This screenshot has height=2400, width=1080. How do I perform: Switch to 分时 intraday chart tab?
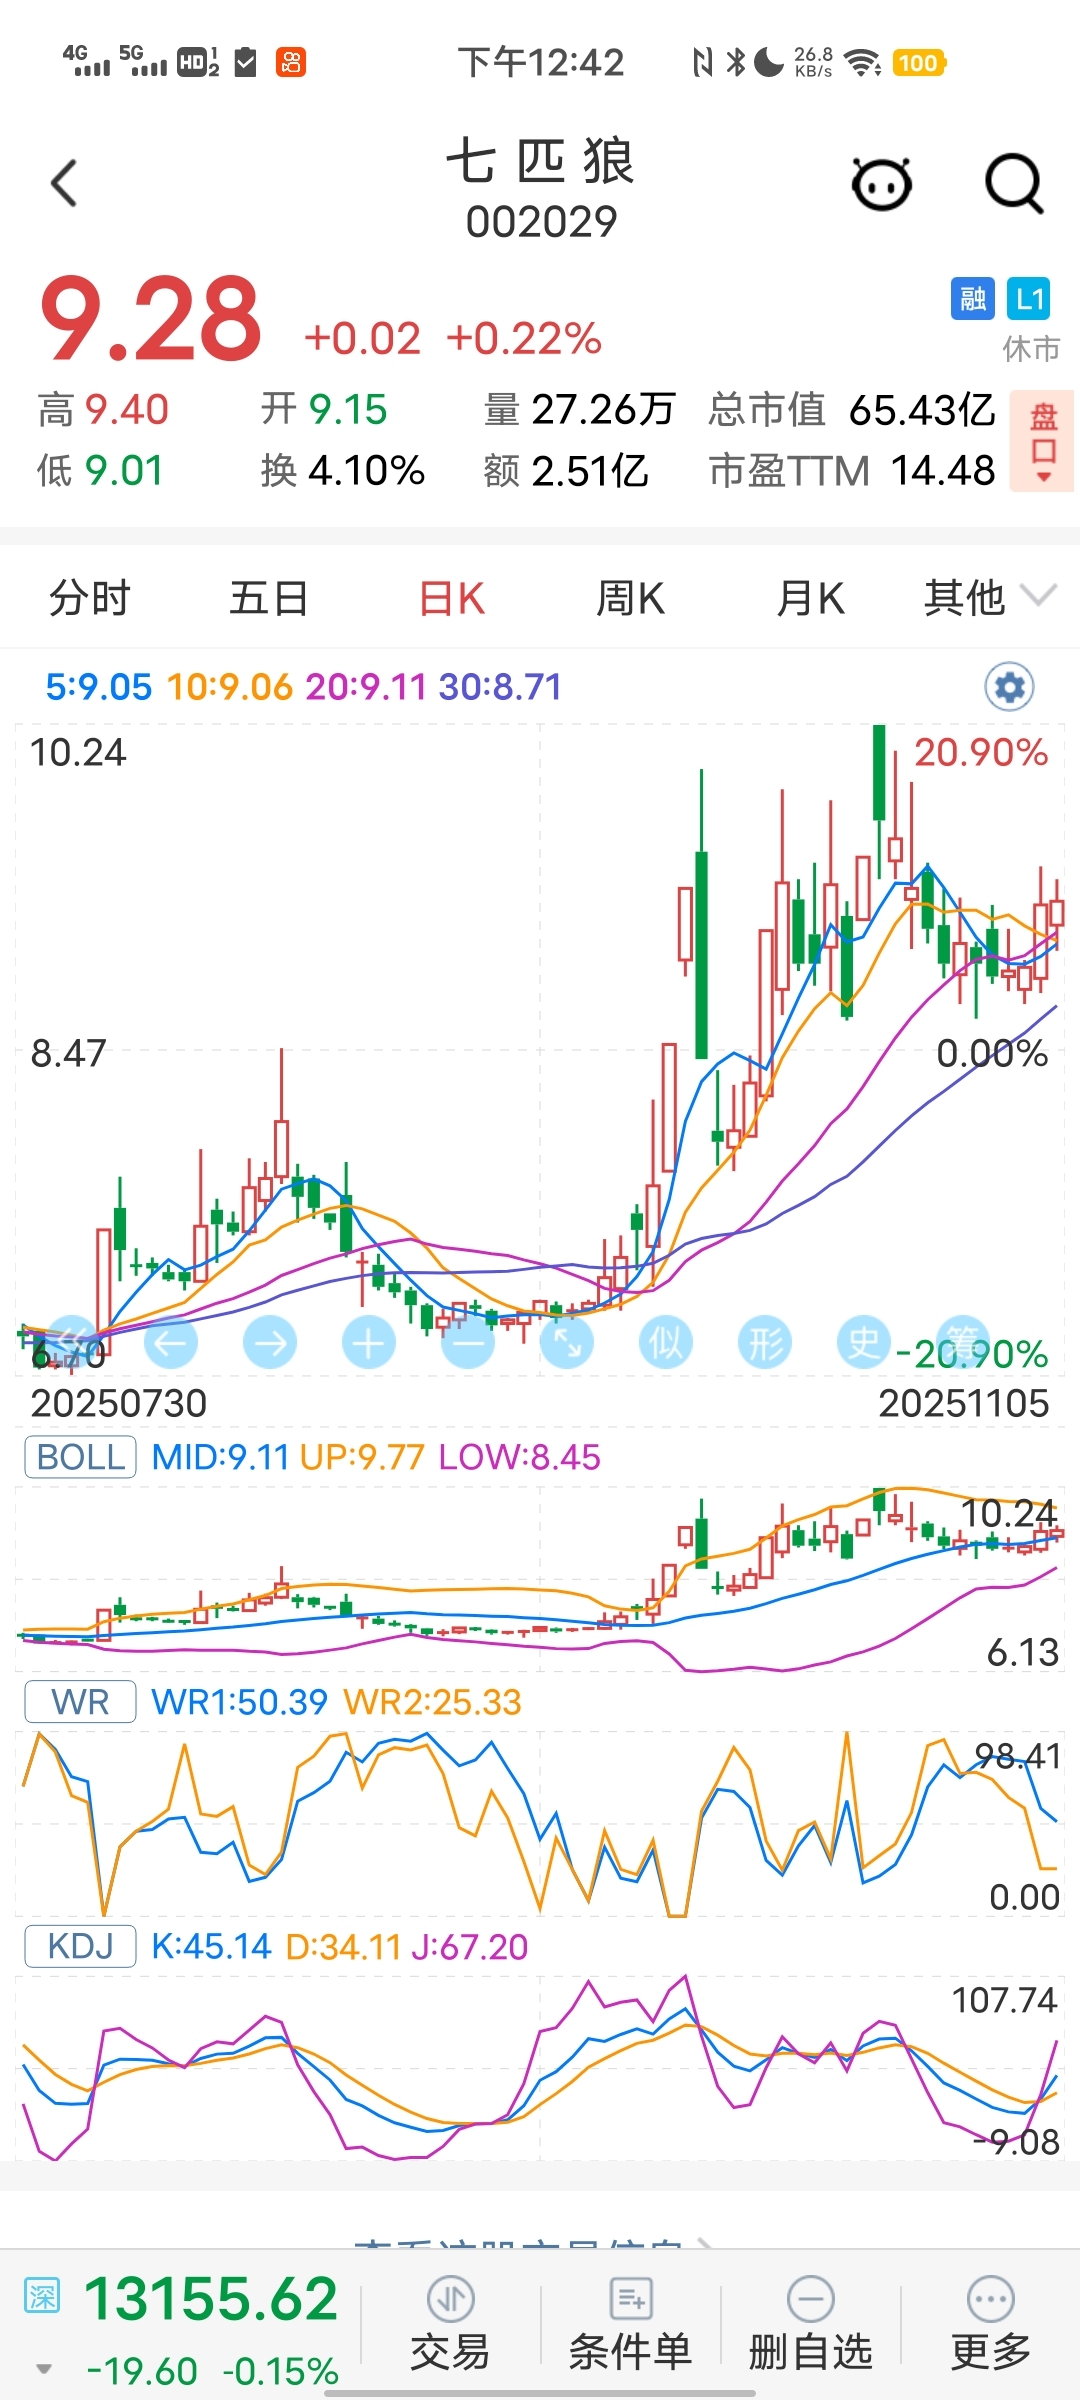[x=90, y=598]
